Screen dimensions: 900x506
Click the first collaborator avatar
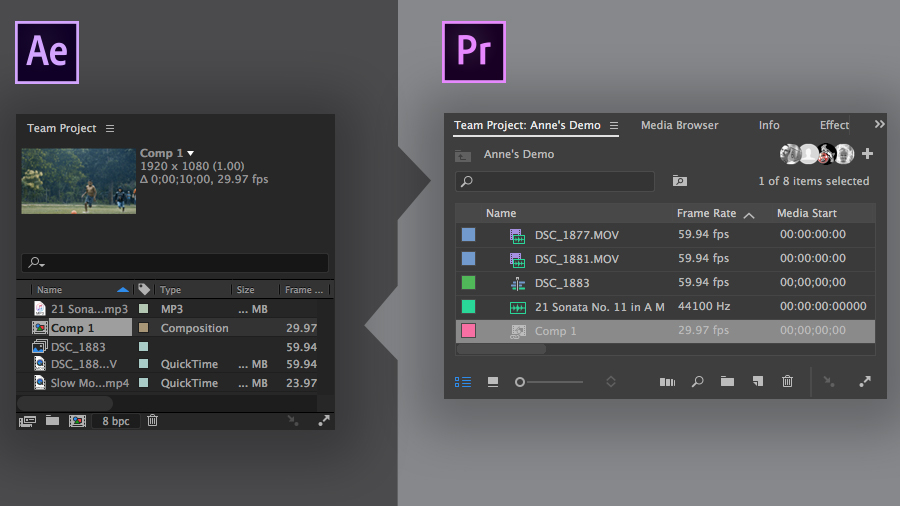[790, 154]
